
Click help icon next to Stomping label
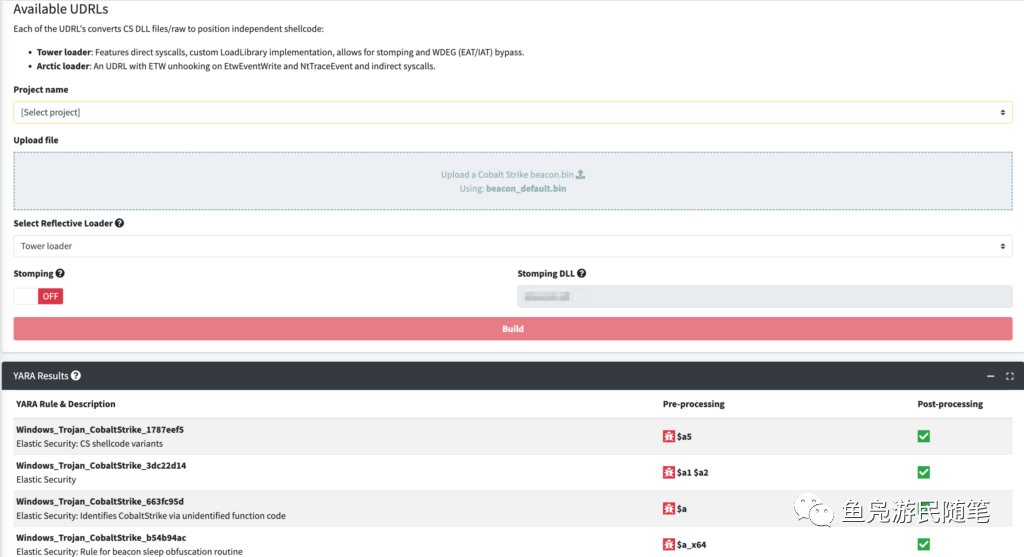(60, 274)
